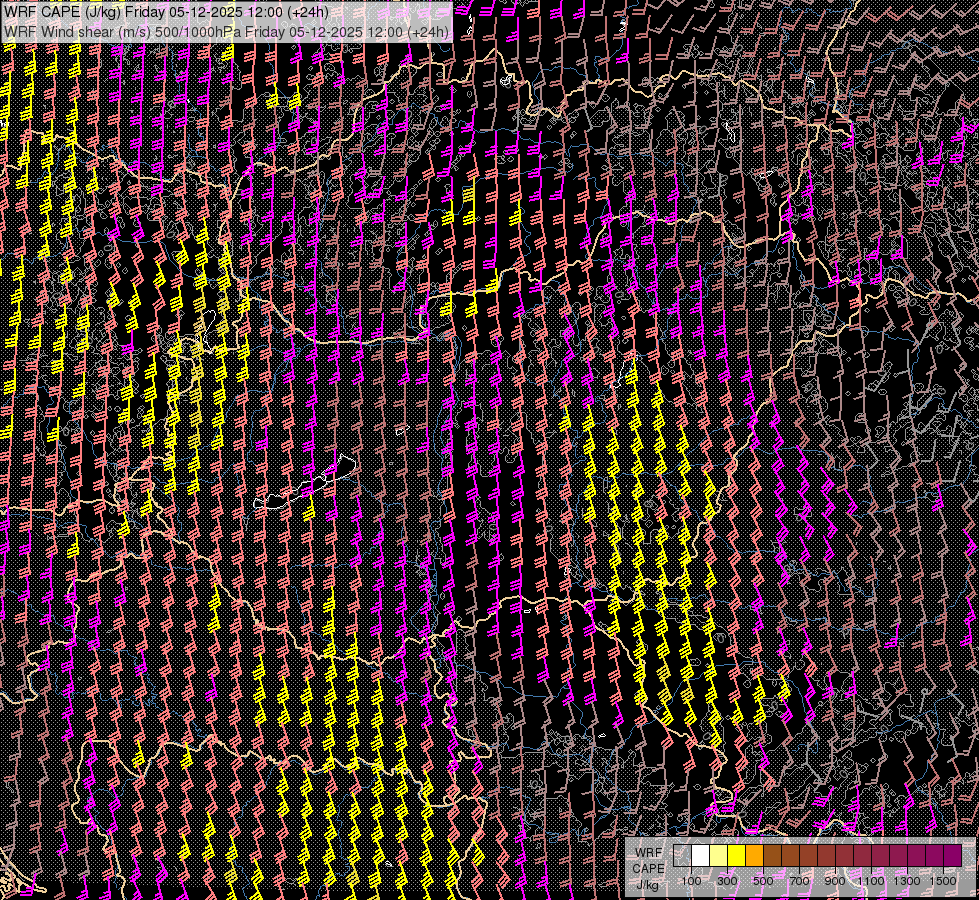Click the orange CAPE legend swatch
The height and width of the screenshot is (900, 979).
click(x=754, y=856)
